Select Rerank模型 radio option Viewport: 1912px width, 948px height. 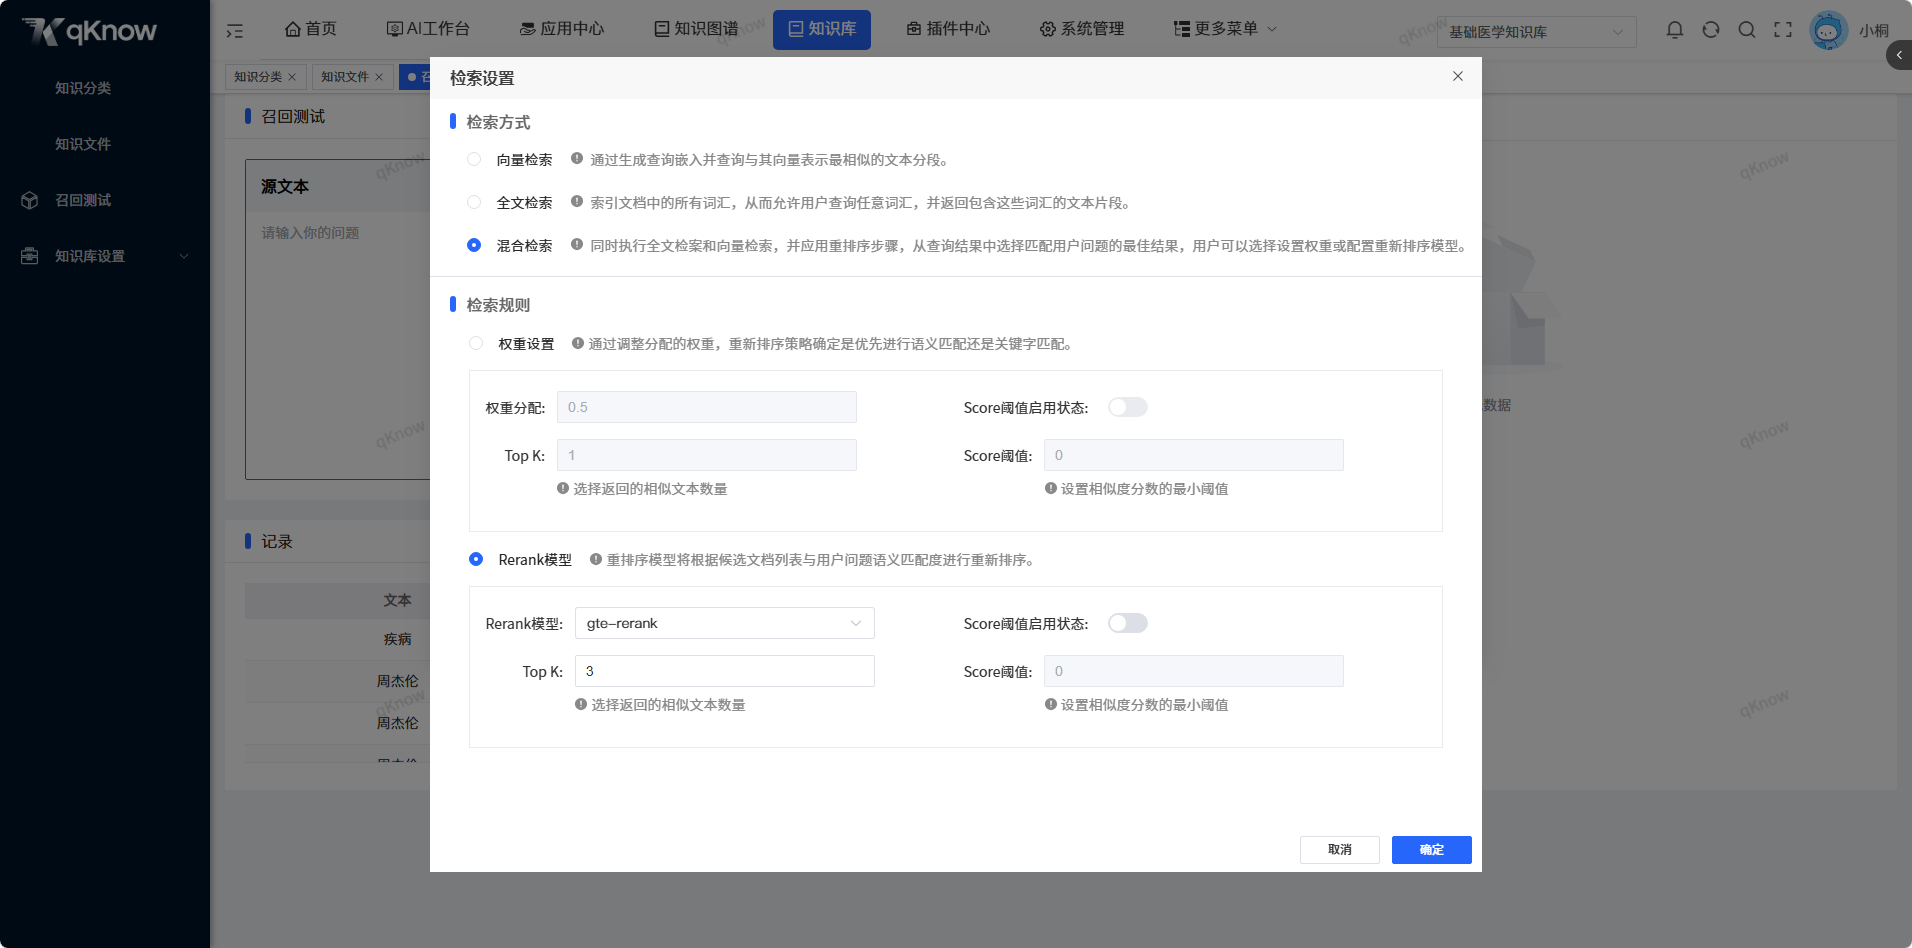(476, 559)
